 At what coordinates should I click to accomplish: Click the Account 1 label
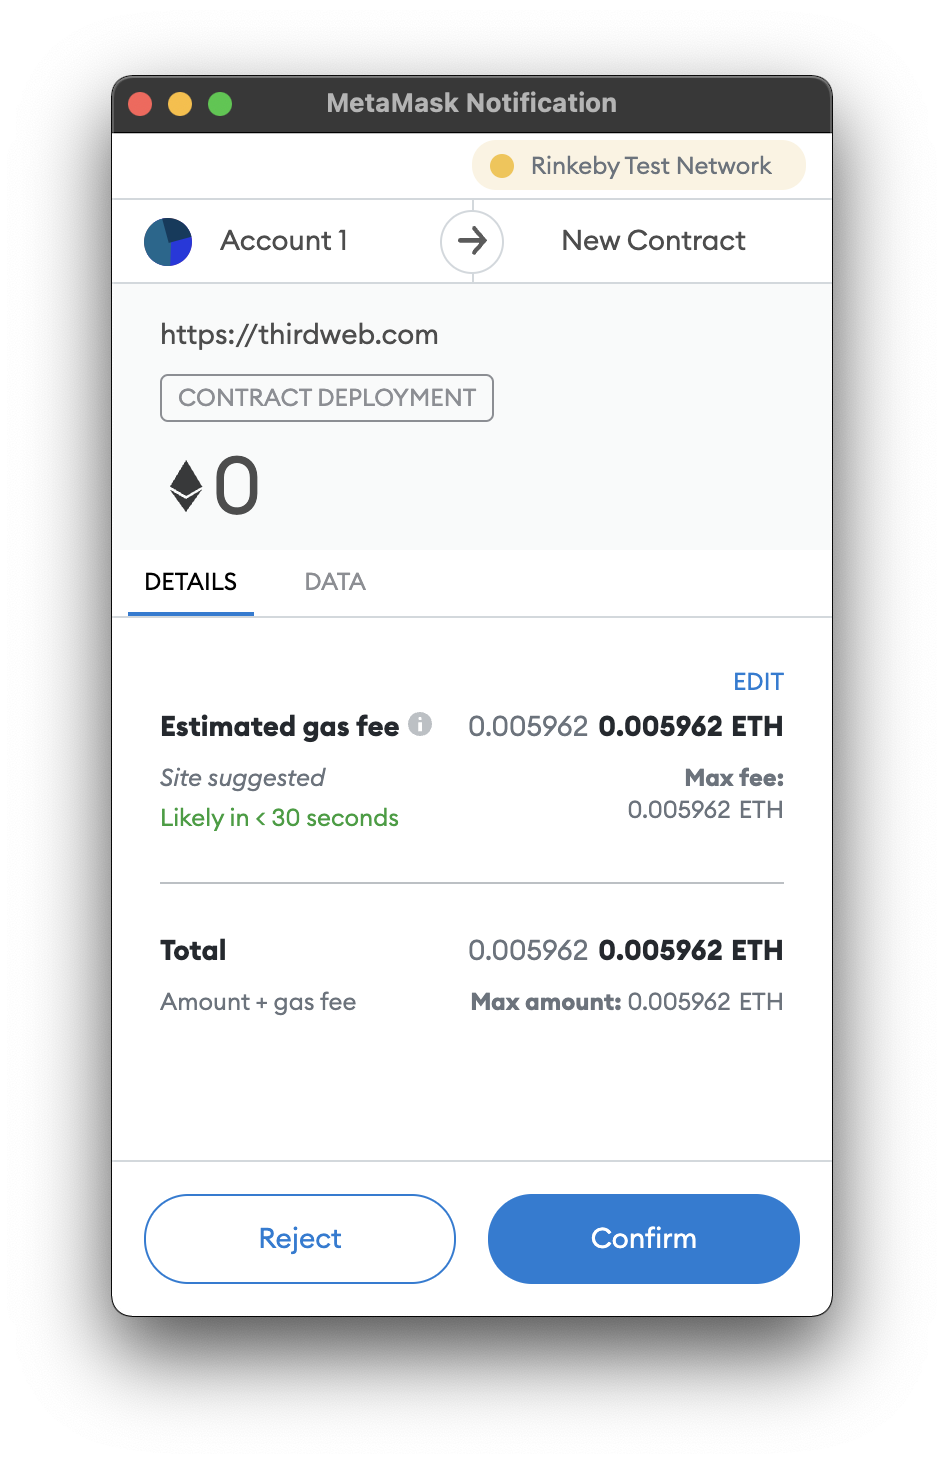click(x=284, y=241)
